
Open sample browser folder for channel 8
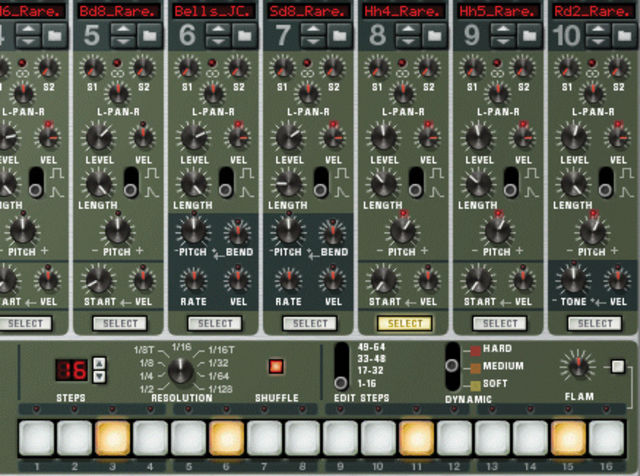pos(435,36)
